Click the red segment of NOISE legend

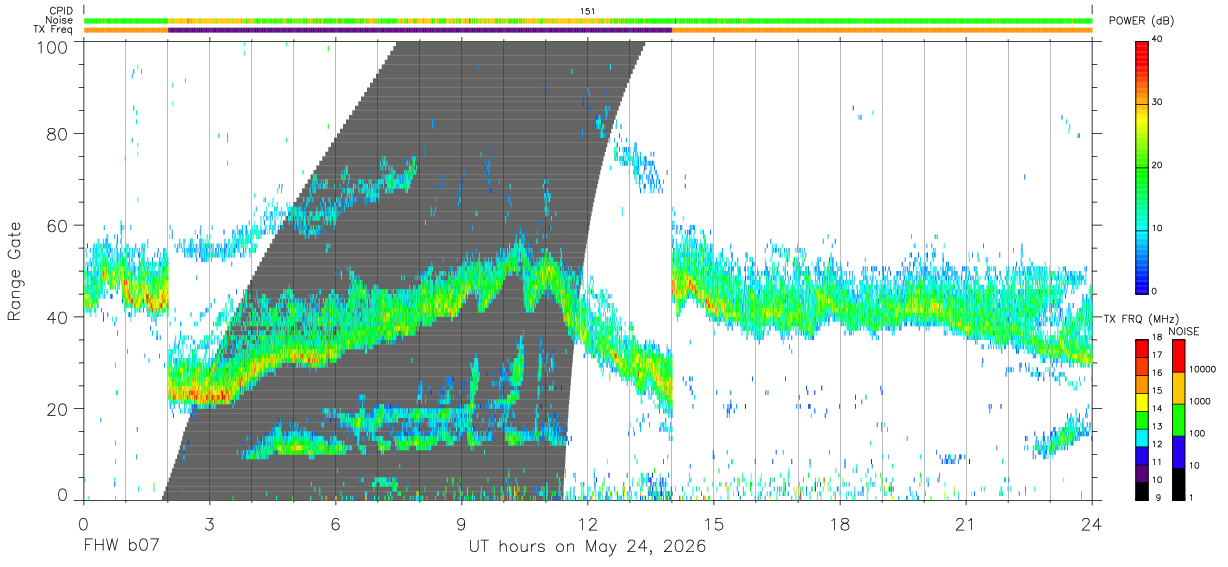(x=1178, y=357)
